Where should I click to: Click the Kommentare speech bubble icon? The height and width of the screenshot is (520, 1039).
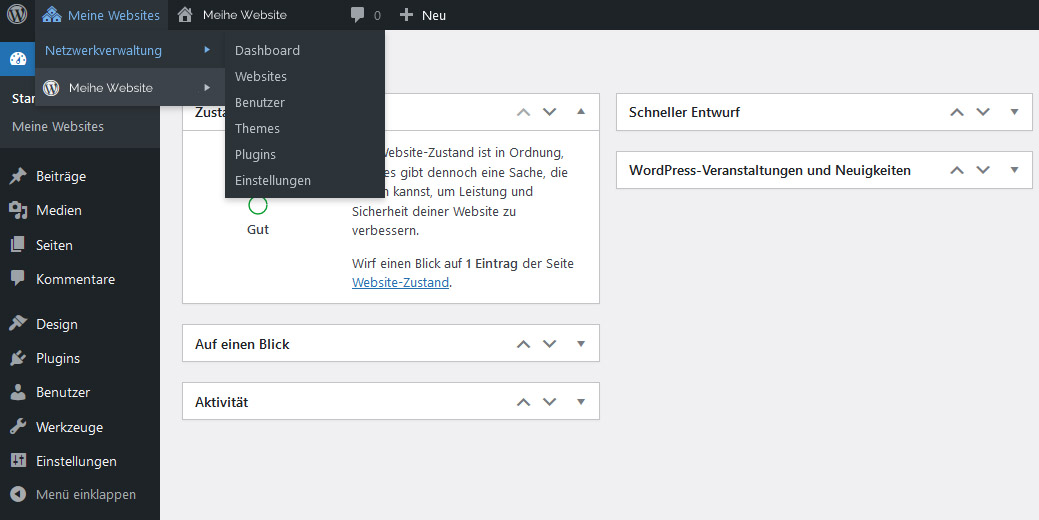pos(18,279)
